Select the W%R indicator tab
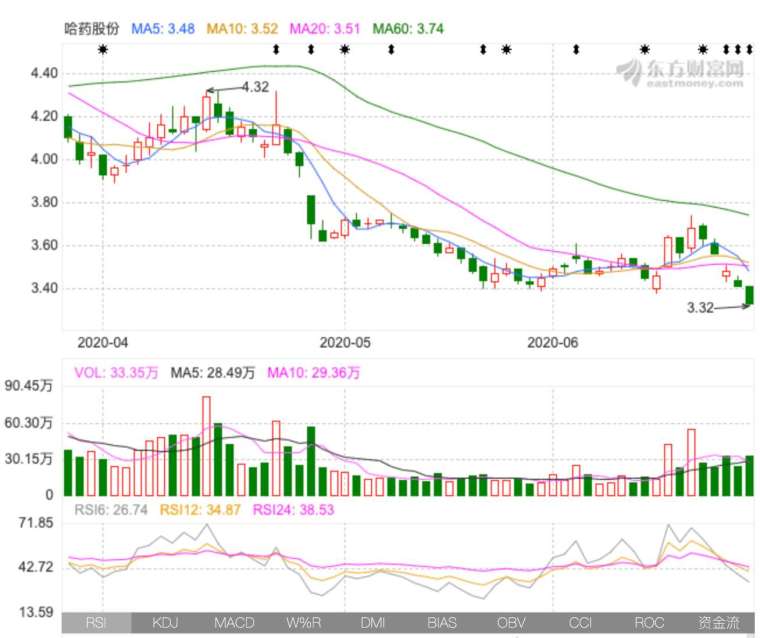 tap(304, 622)
